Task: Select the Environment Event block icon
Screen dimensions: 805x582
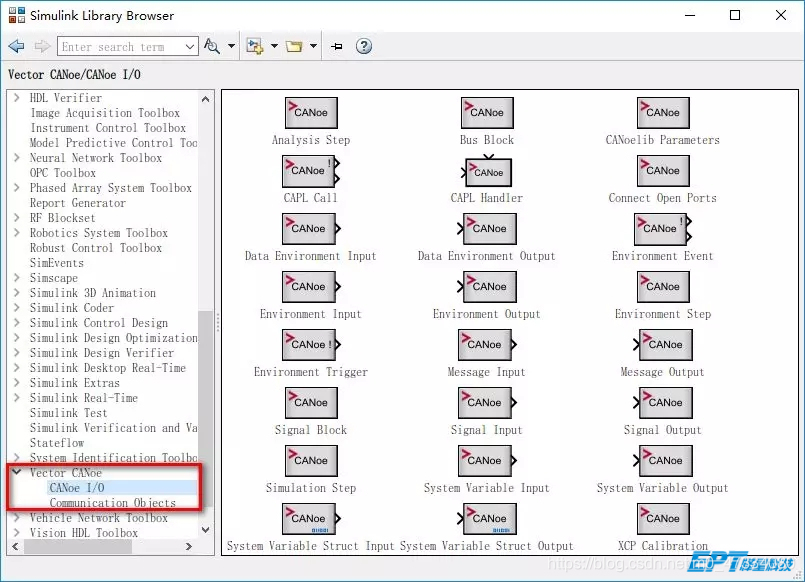Action: point(663,229)
